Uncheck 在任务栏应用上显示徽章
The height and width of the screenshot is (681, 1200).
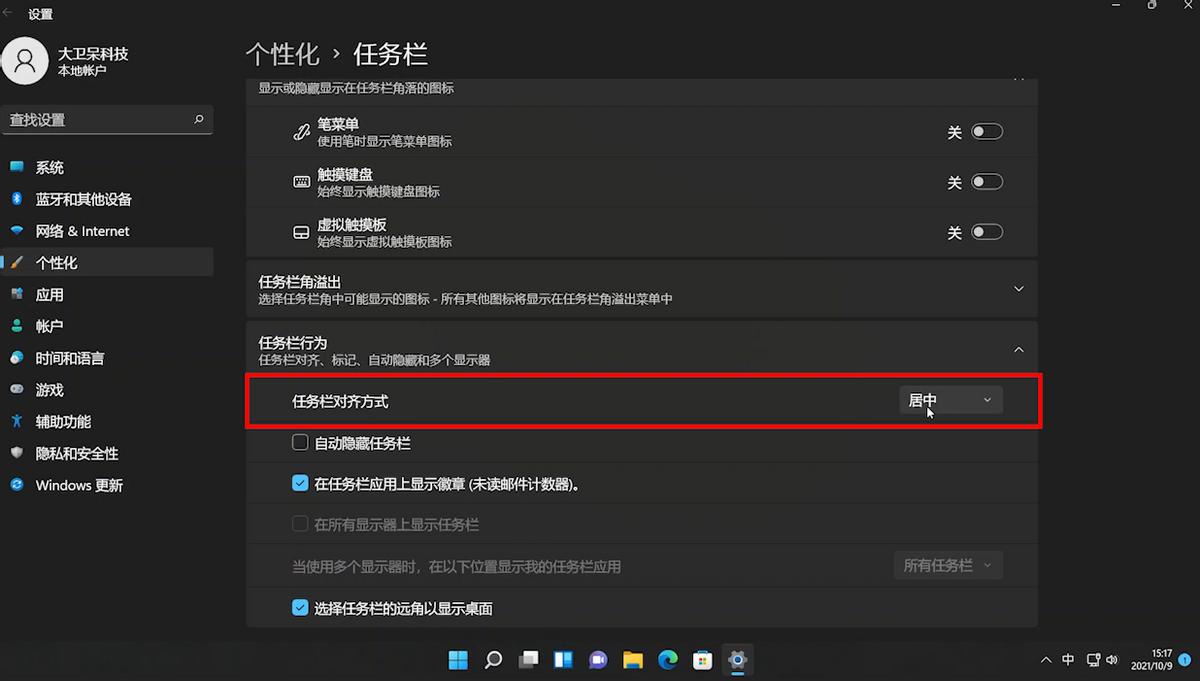tap(300, 483)
